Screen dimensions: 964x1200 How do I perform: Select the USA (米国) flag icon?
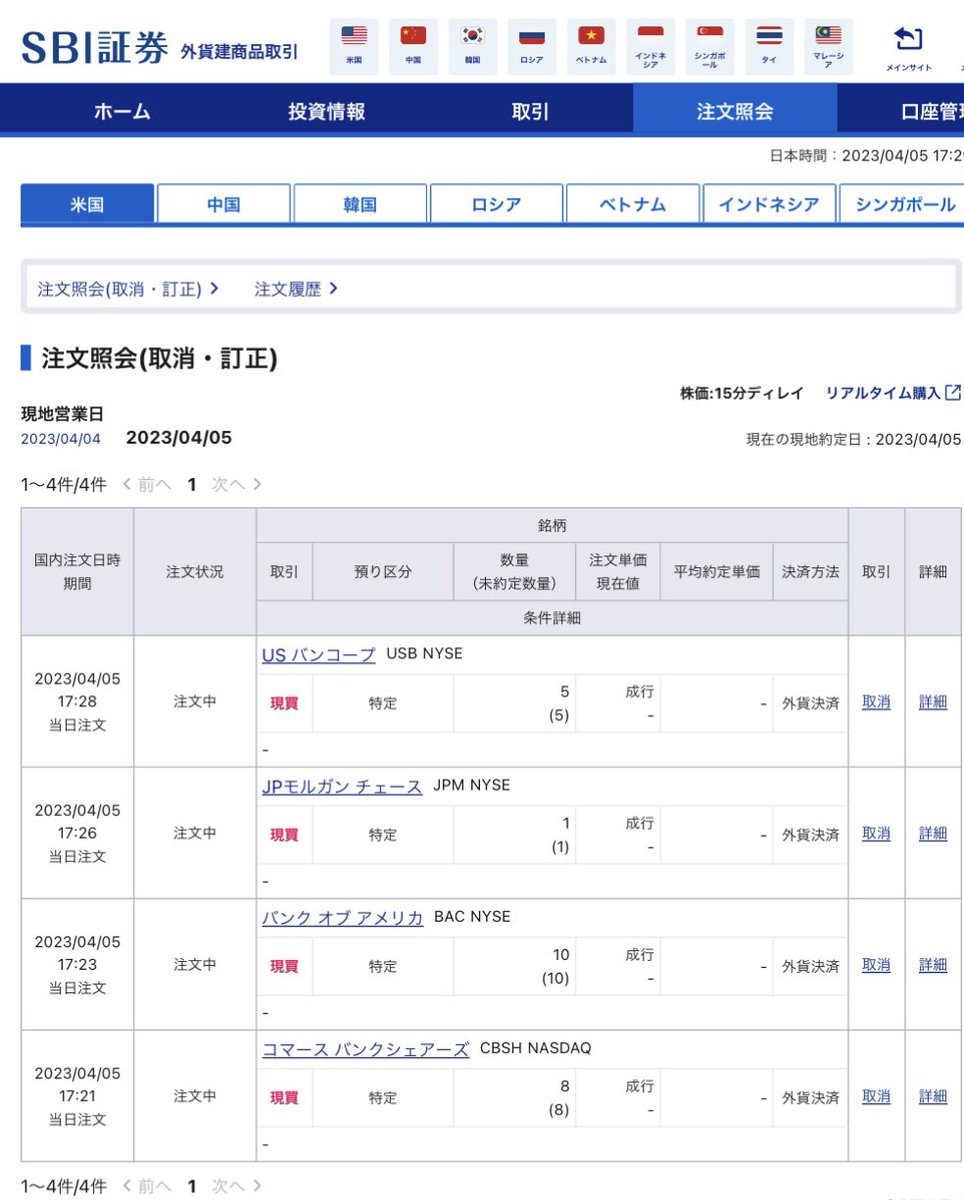(354, 46)
